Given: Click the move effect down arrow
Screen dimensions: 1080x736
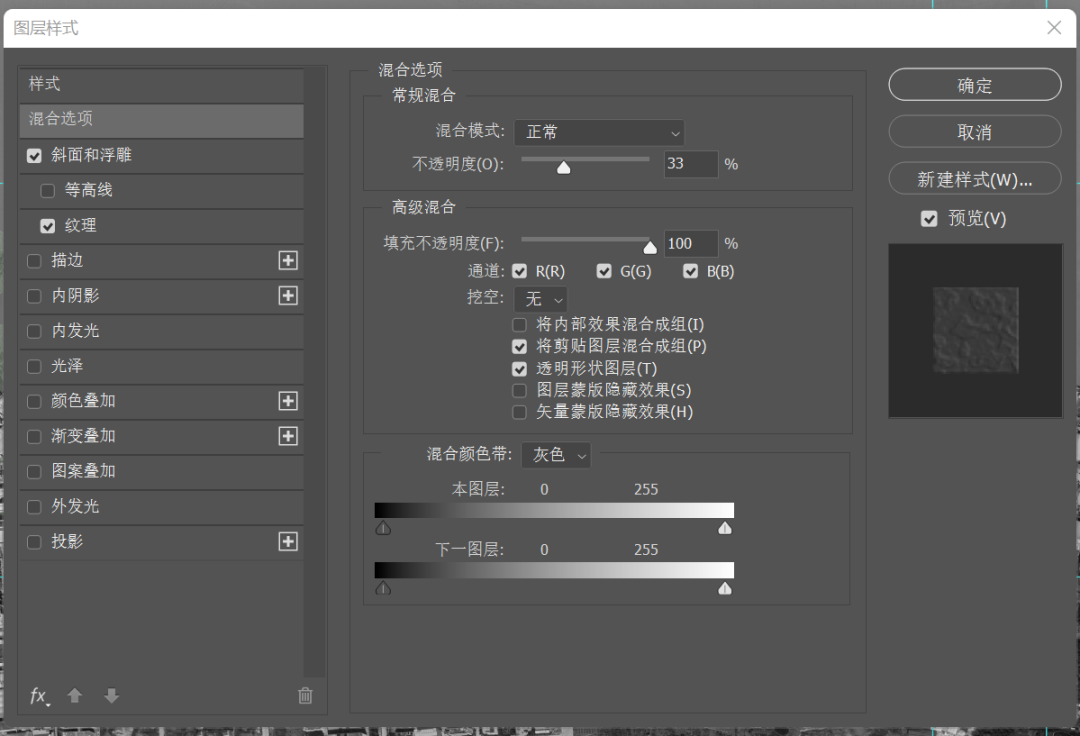Looking at the screenshot, I should click(x=111, y=696).
